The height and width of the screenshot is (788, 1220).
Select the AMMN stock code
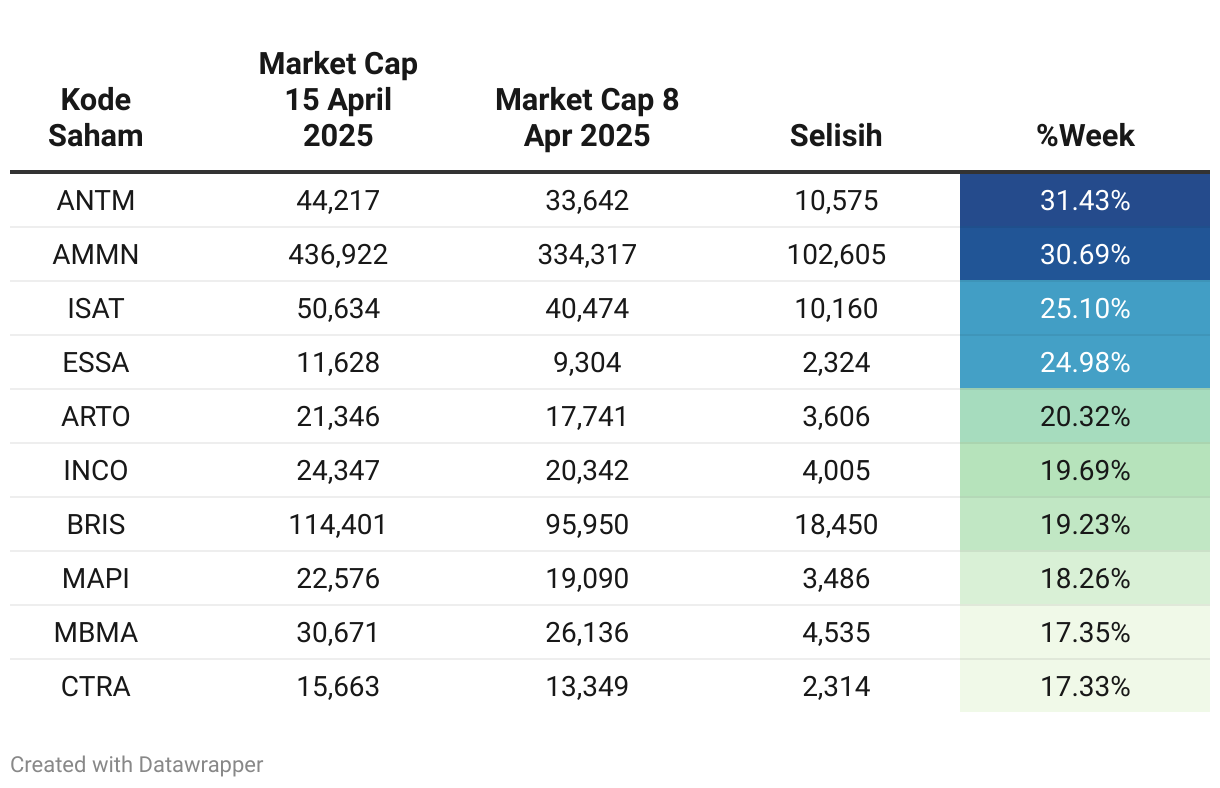(95, 255)
